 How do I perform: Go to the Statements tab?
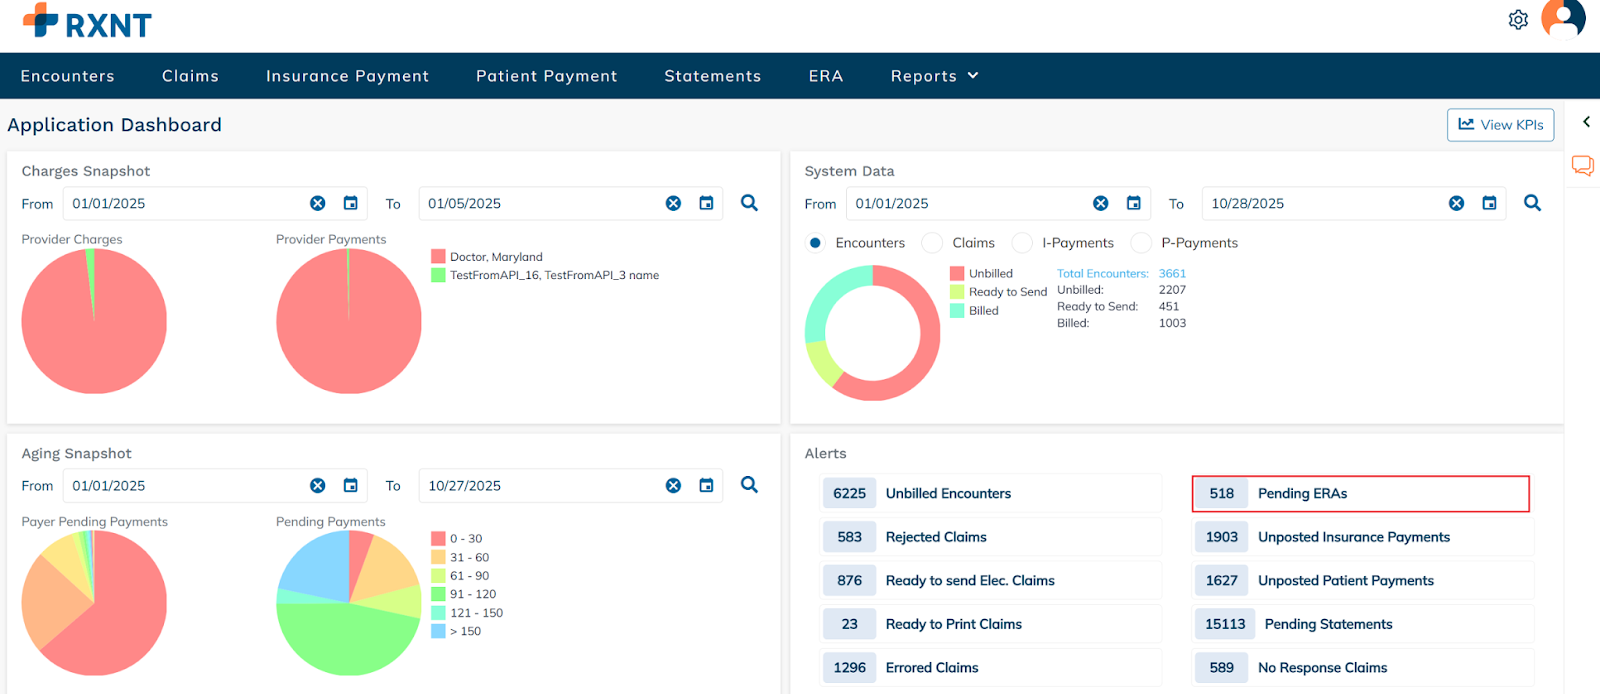(712, 76)
